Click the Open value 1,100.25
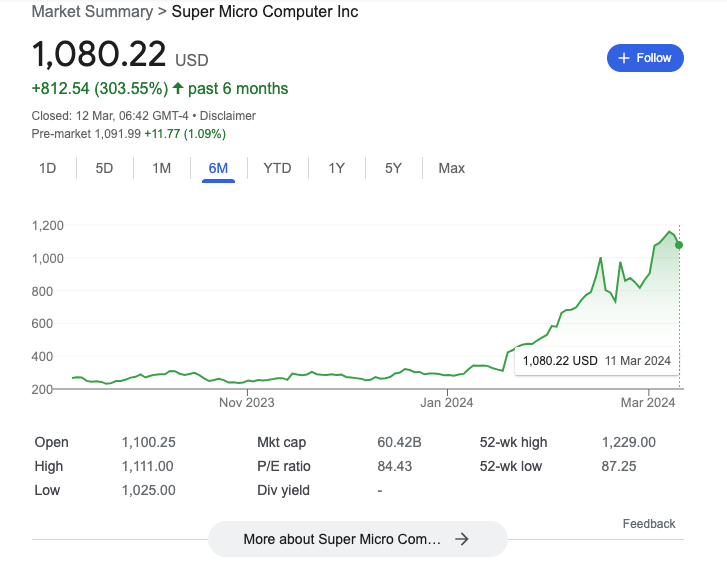 pos(148,442)
